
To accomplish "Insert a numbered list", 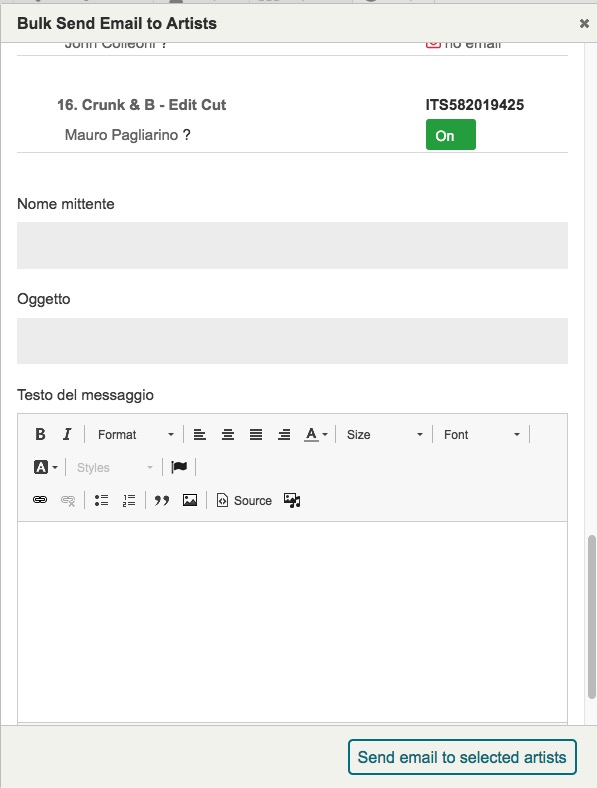I will click(129, 500).
